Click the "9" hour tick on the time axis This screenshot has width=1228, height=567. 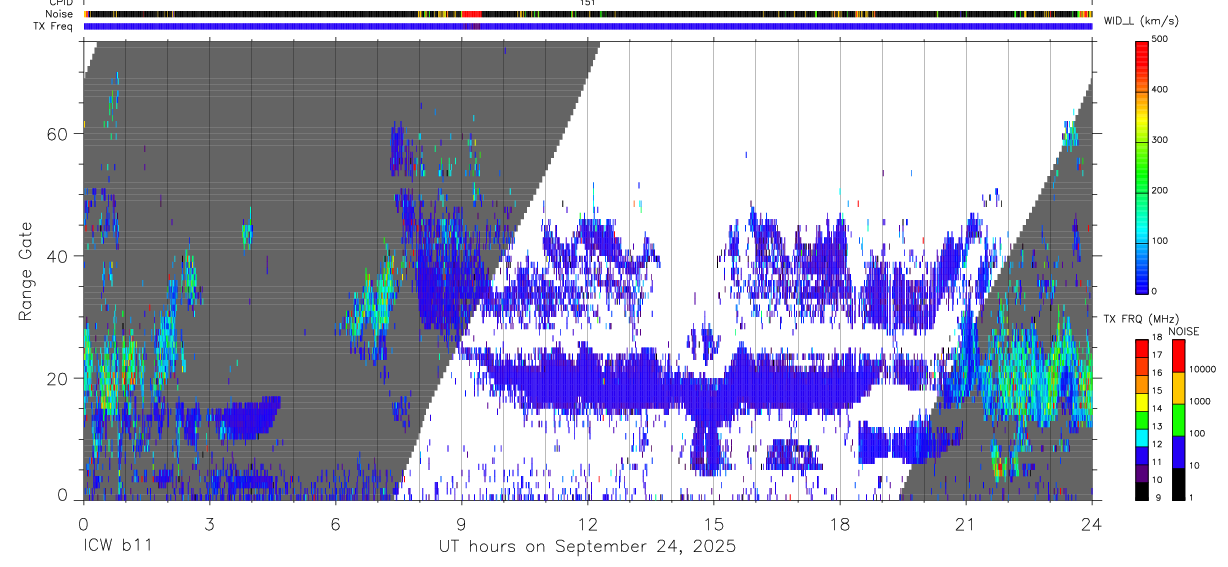pos(461,522)
